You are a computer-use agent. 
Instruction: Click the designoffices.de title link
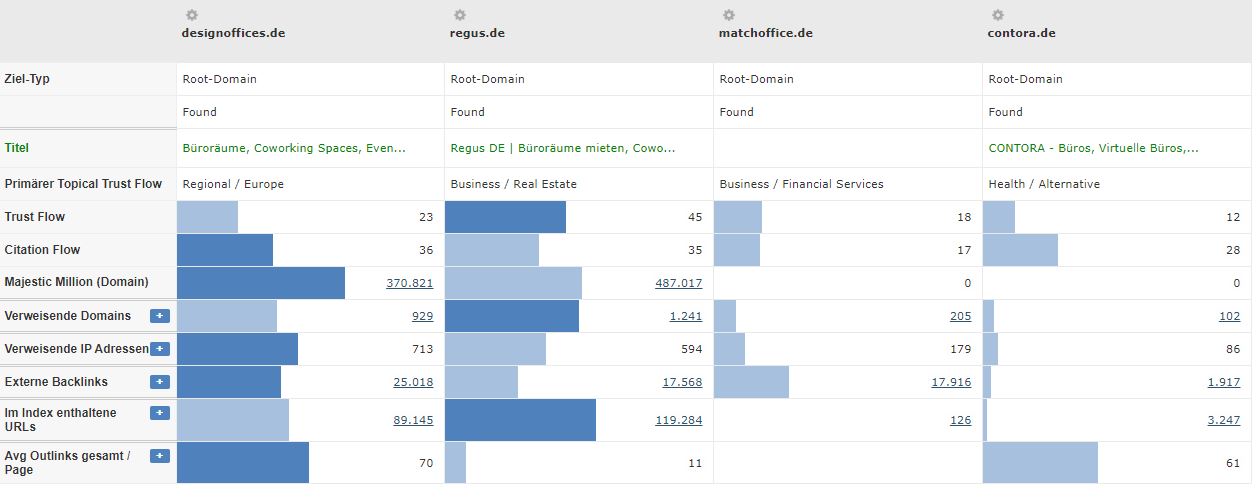tap(294, 148)
